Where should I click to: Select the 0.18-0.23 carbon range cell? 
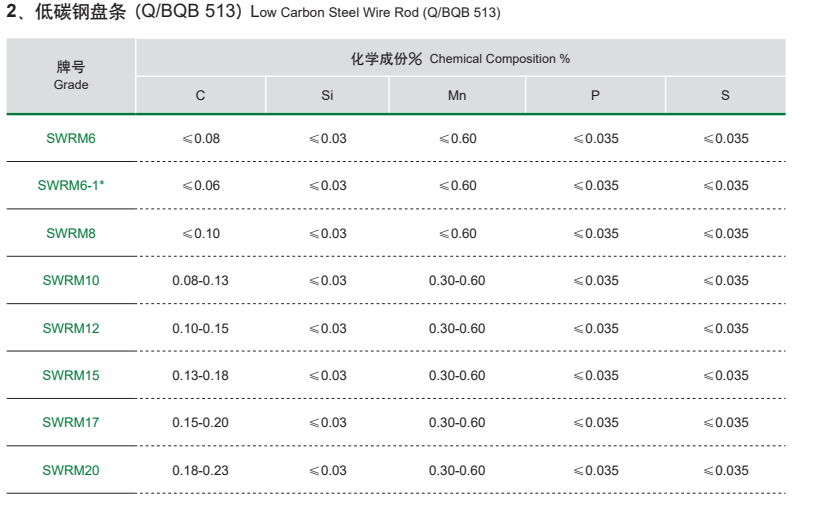point(200,470)
